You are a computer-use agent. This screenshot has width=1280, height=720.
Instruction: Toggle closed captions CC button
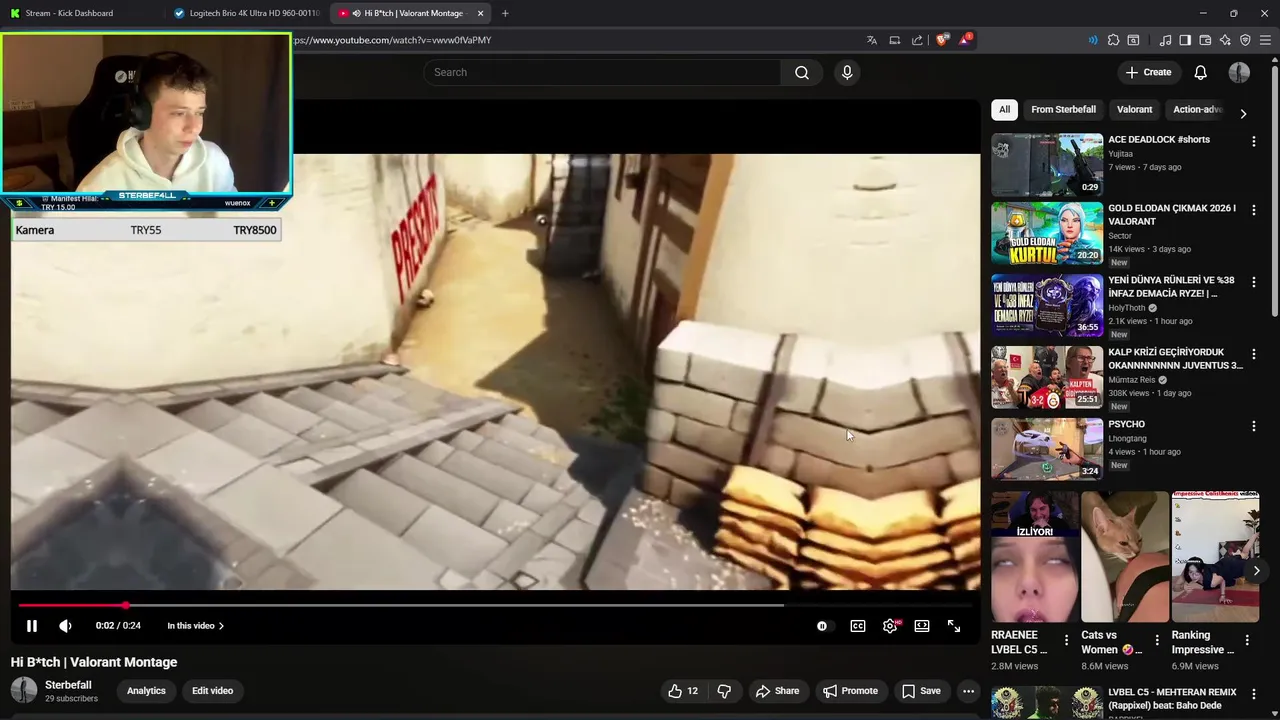(858, 626)
